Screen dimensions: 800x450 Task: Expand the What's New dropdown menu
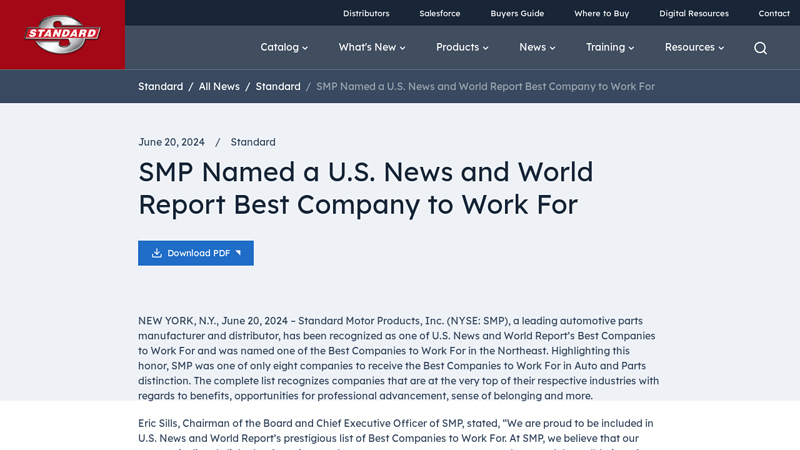372,47
